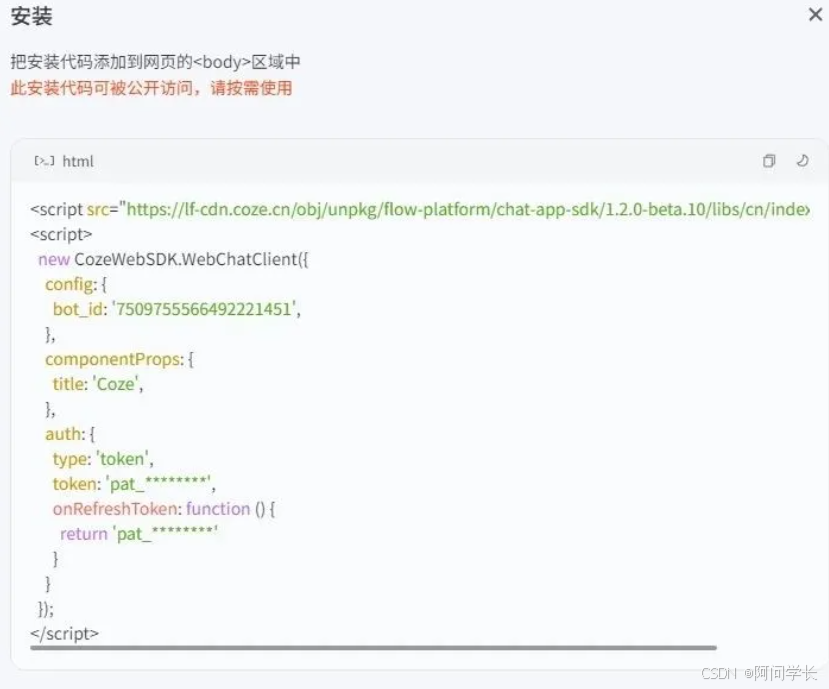Toggle dark theme for code block
This screenshot has width=829, height=689.
click(803, 160)
